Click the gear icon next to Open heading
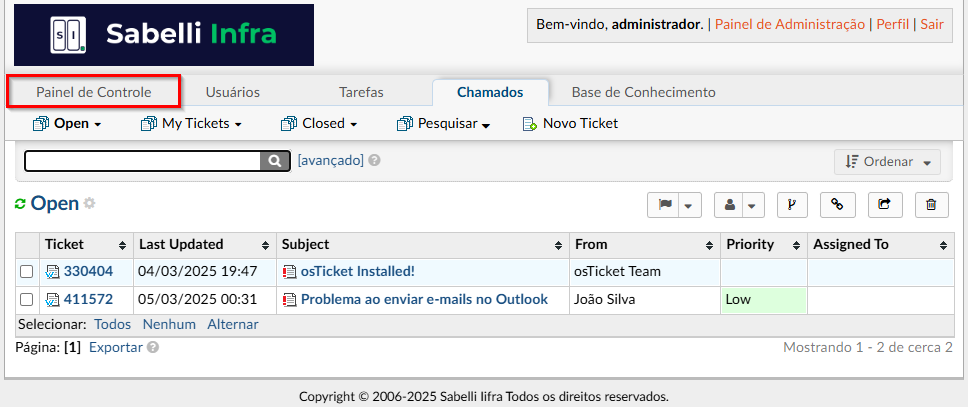Image resolution: width=968 pixels, height=407 pixels. (x=89, y=203)
